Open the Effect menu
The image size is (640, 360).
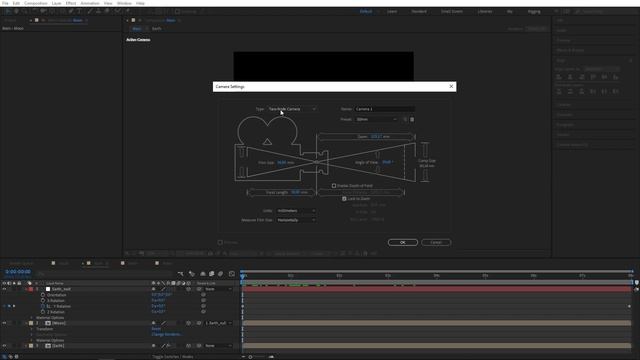click(71, 3)
